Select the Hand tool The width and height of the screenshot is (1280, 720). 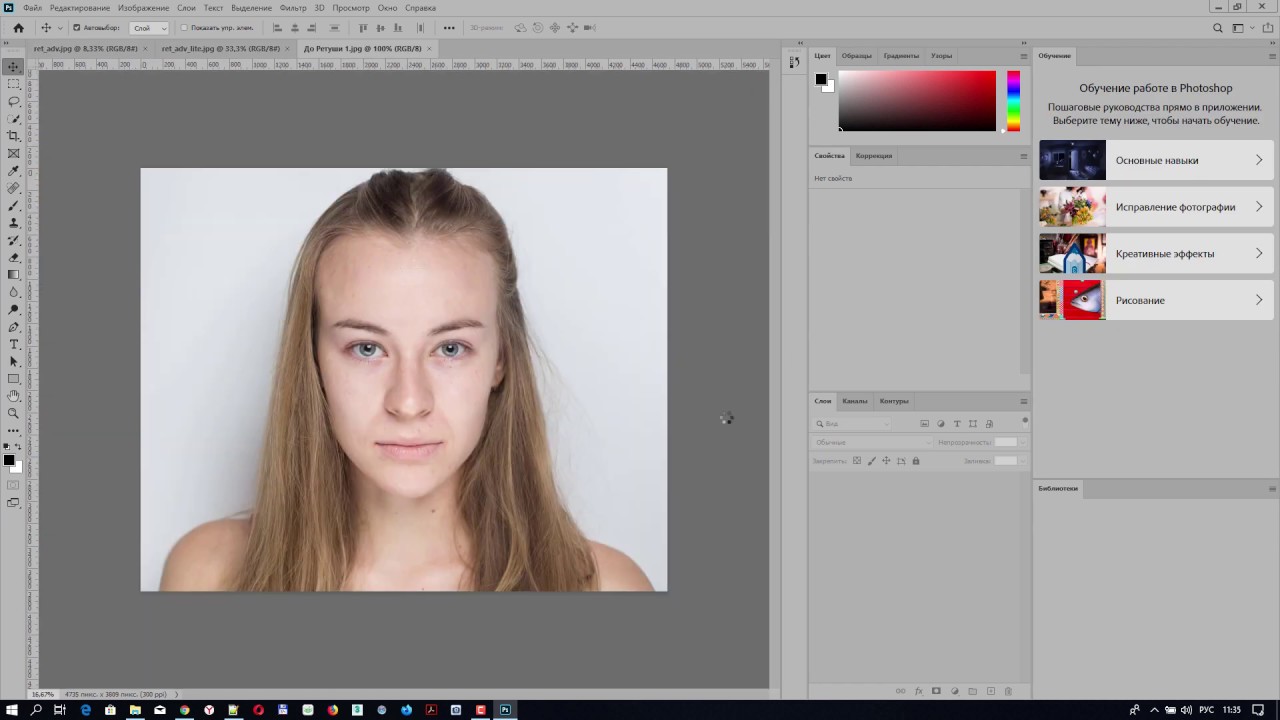click(13, 396)
